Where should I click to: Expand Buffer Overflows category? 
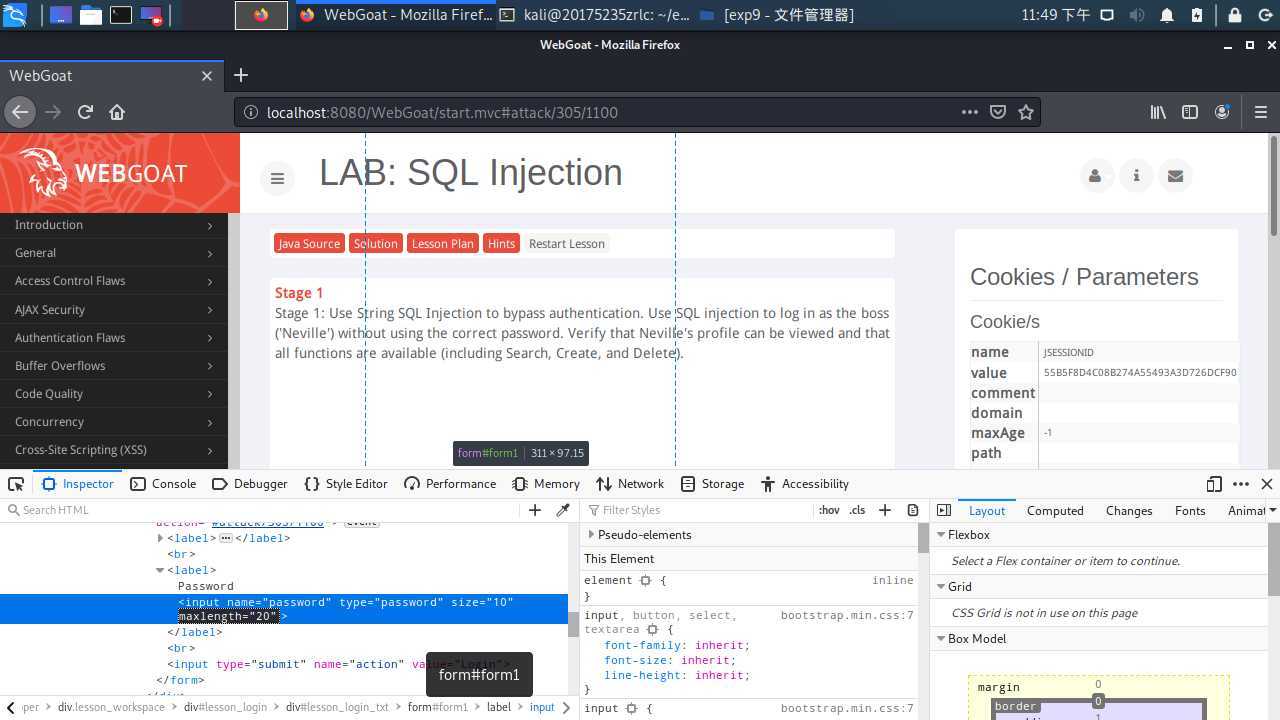pos(114,366)
